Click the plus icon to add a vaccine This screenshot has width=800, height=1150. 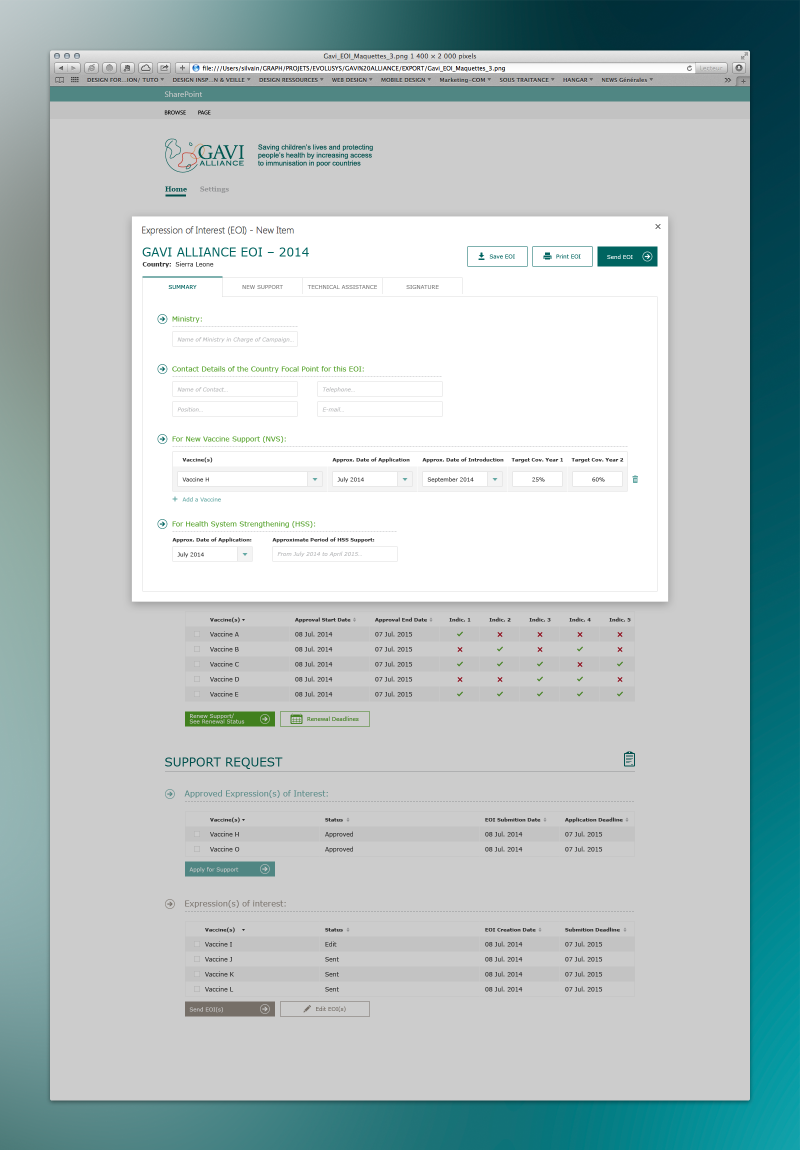[175, 499]
